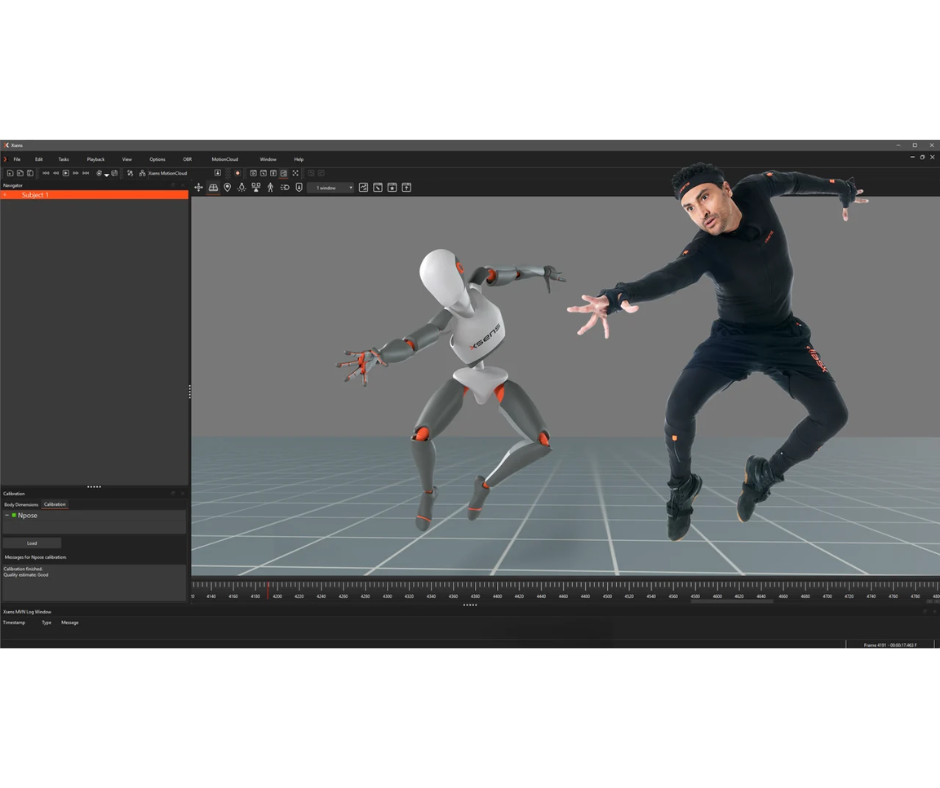940x788 pixels.
Task: Click the position marker icon in the viewport toolbar
Action: pyautogui.click(x=226, y=188)
